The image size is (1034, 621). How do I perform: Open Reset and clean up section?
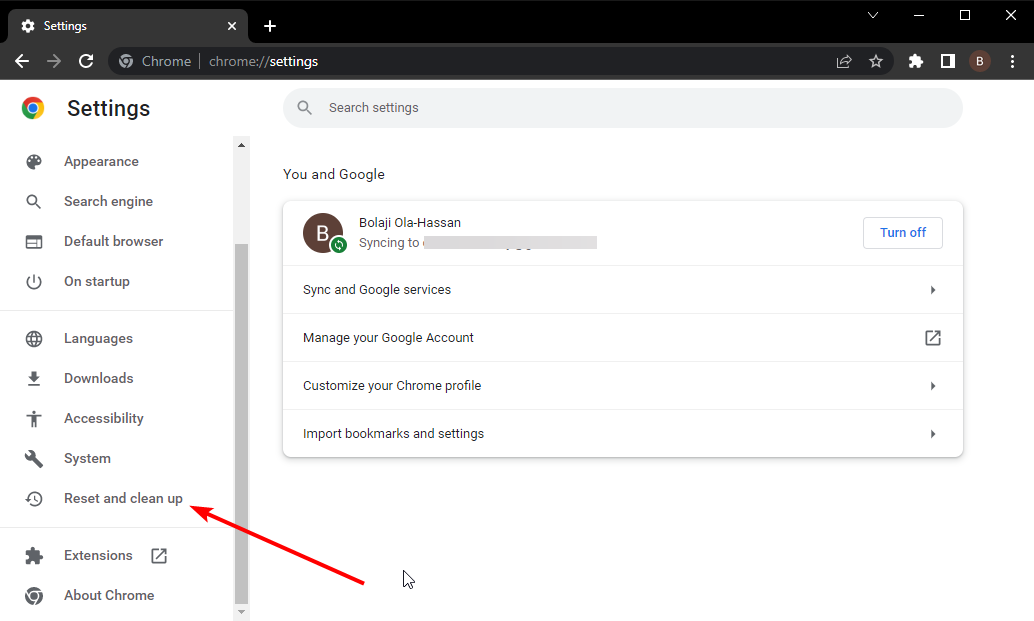[122, 498]
